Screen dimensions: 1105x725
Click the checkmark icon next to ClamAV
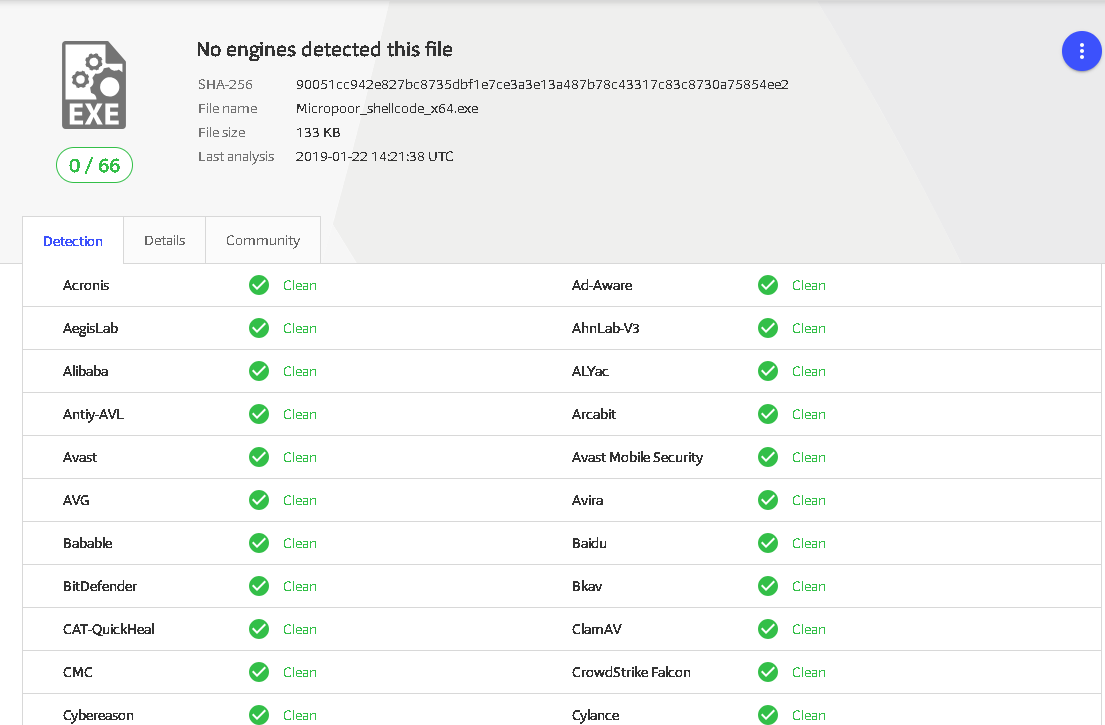click(767, 629)
